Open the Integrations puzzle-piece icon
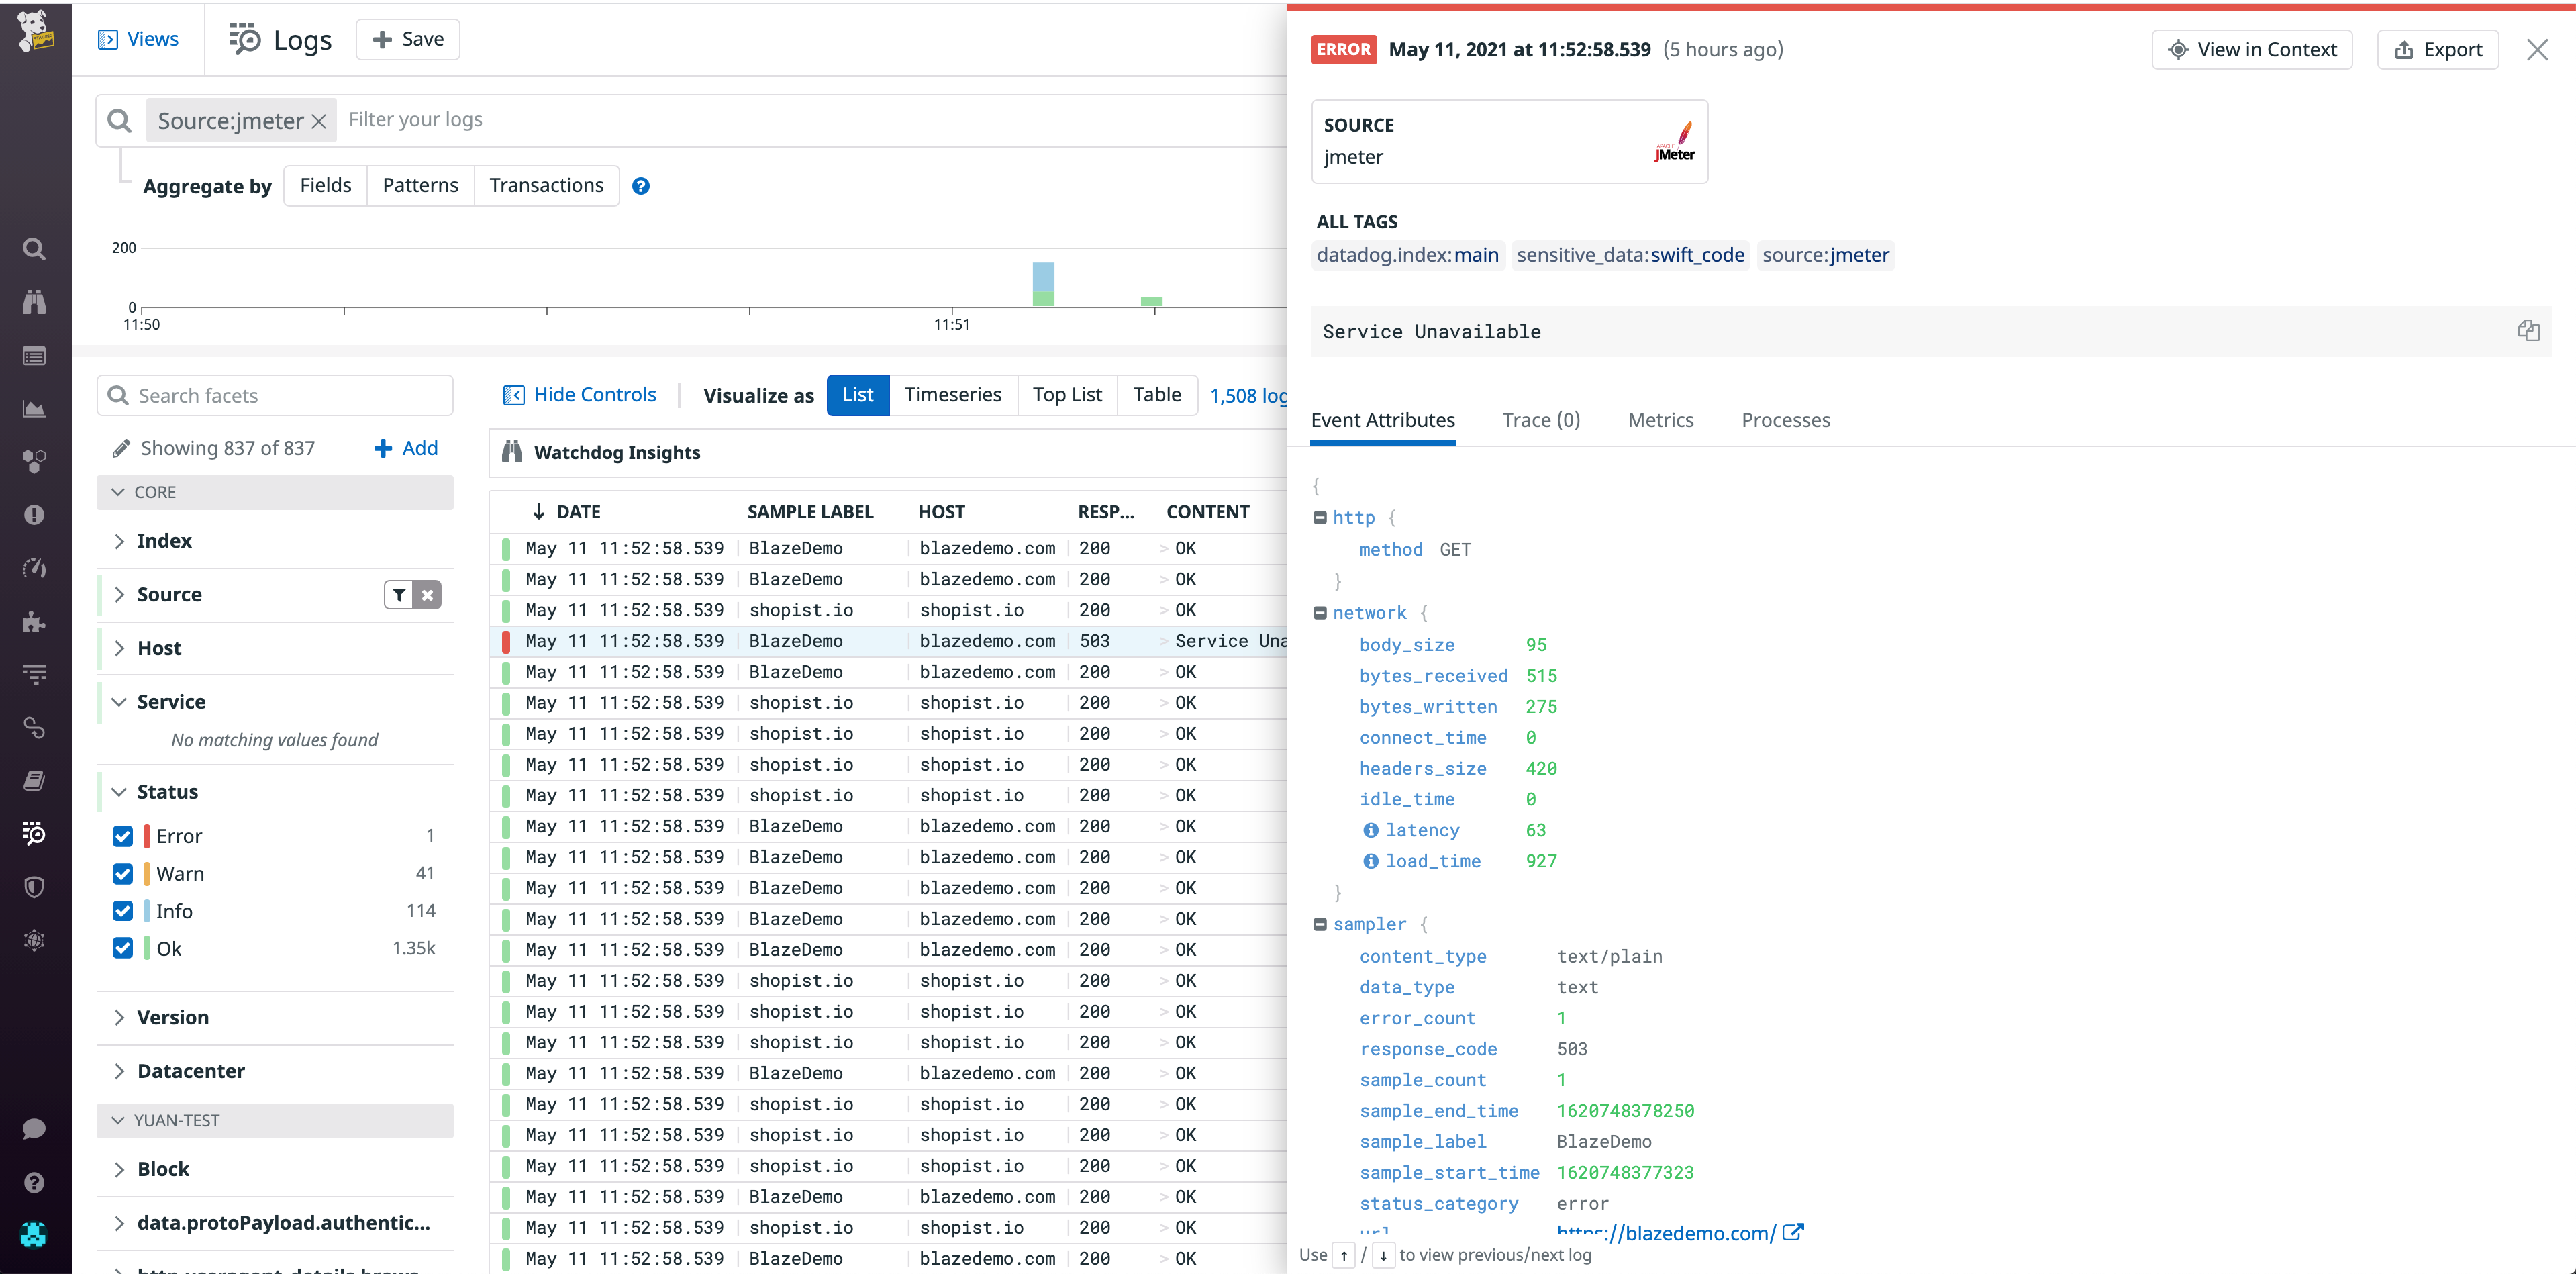Screen dimensions: 2576x1274 point(34,621)
